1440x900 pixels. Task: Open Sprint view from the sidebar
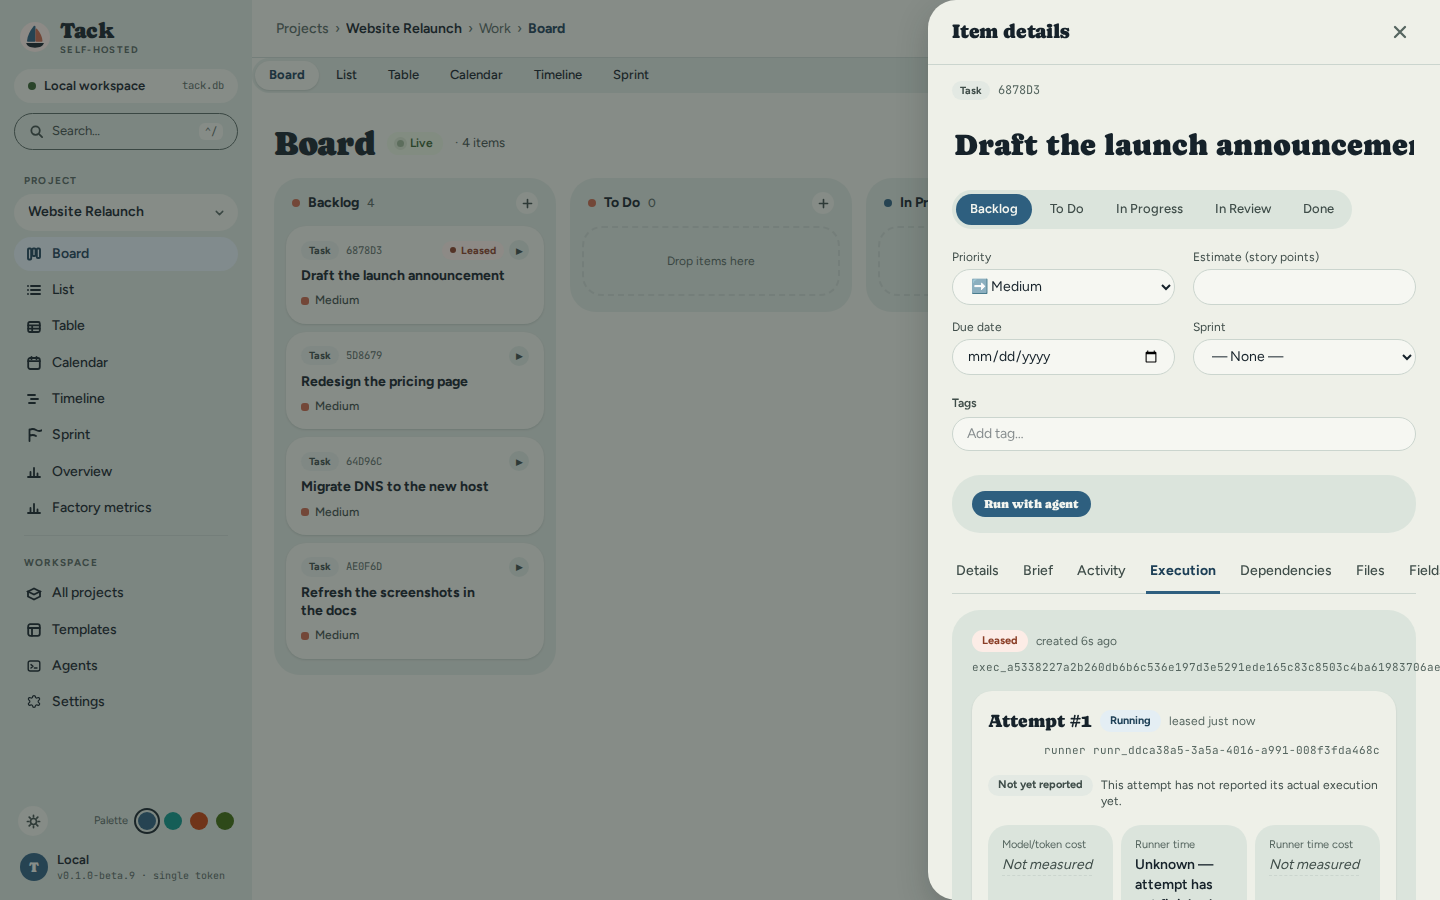click(126, 435)
